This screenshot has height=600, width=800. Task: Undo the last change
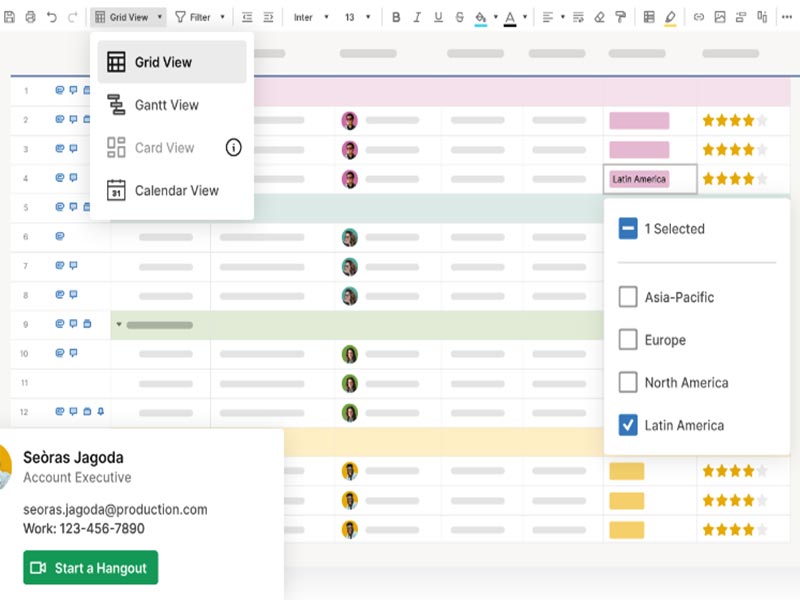point(50,16)
